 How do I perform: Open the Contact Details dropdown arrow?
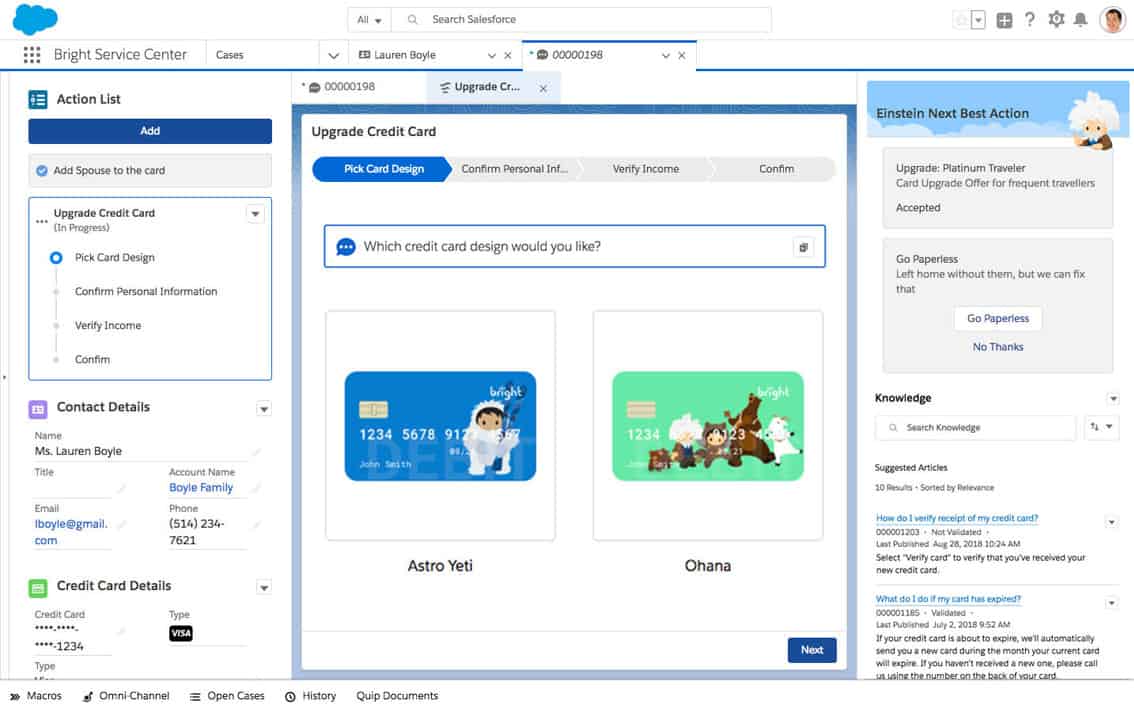264,409
